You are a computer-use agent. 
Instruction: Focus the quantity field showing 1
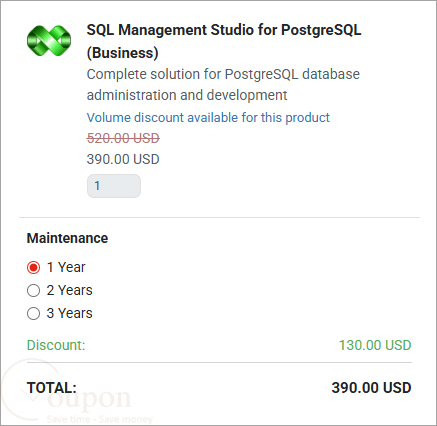(114, 186)
